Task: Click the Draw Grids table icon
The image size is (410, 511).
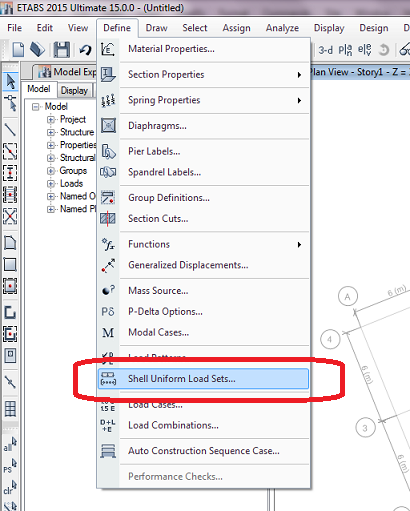Action: [x=10, y=409]
